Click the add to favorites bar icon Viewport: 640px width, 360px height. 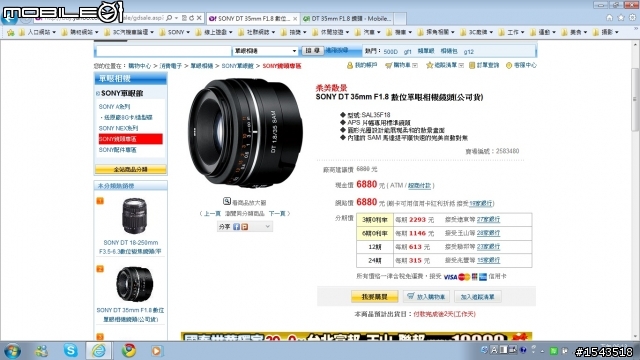point(11,32)
